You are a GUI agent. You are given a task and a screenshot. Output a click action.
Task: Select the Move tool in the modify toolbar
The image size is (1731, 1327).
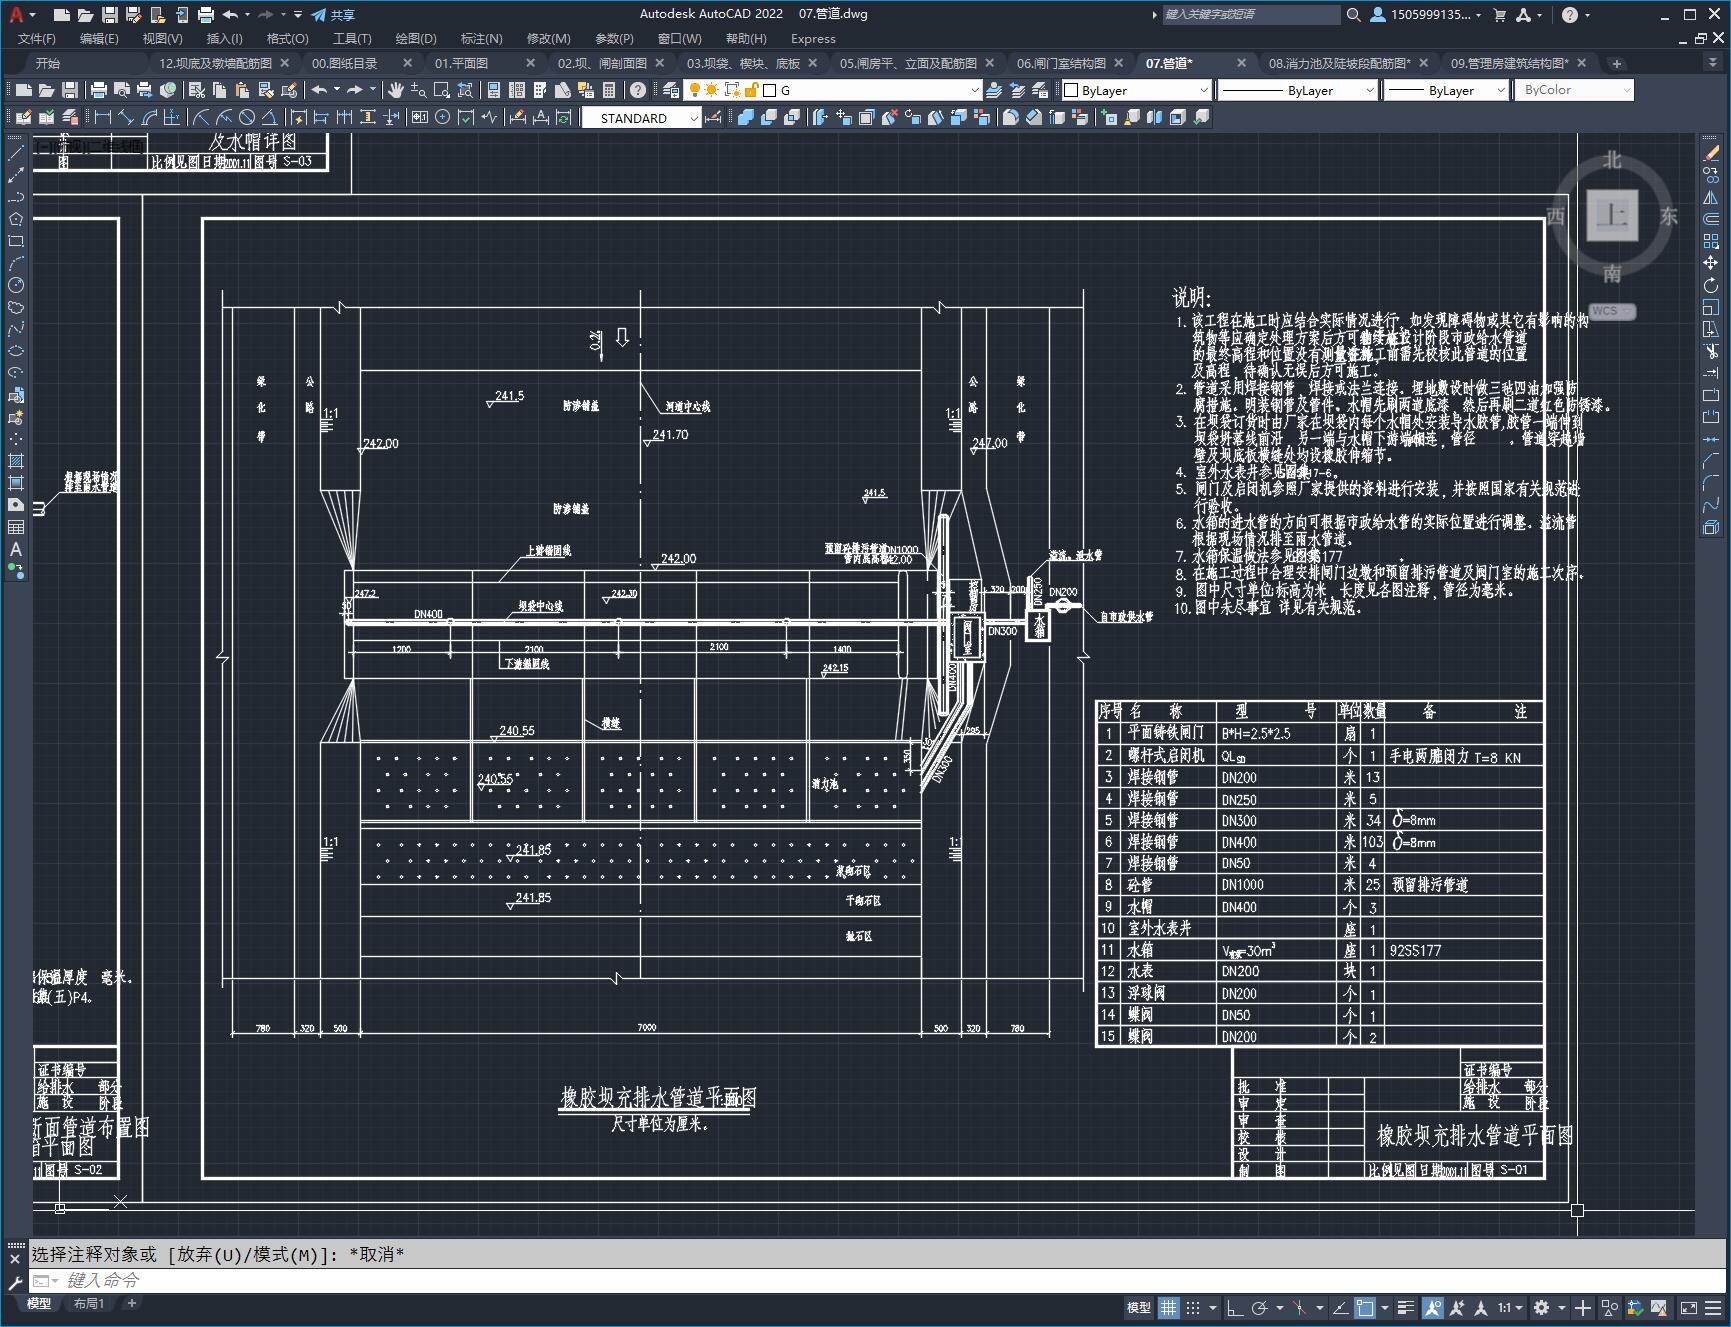(x=1711, y=263)
